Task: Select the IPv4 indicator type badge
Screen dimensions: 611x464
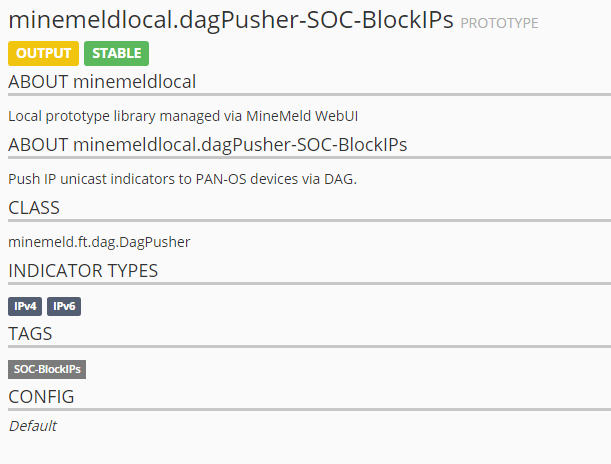Action: [25, 306]
